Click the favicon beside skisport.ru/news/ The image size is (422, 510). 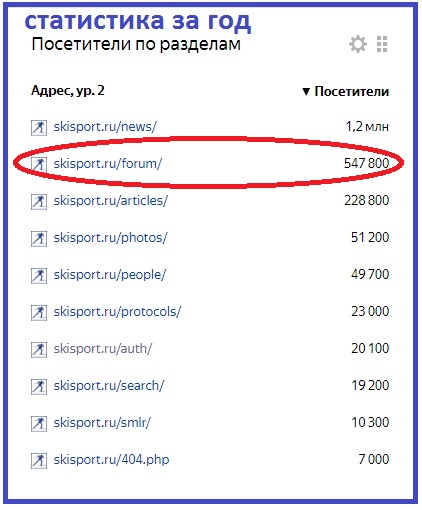click(39, 128)
